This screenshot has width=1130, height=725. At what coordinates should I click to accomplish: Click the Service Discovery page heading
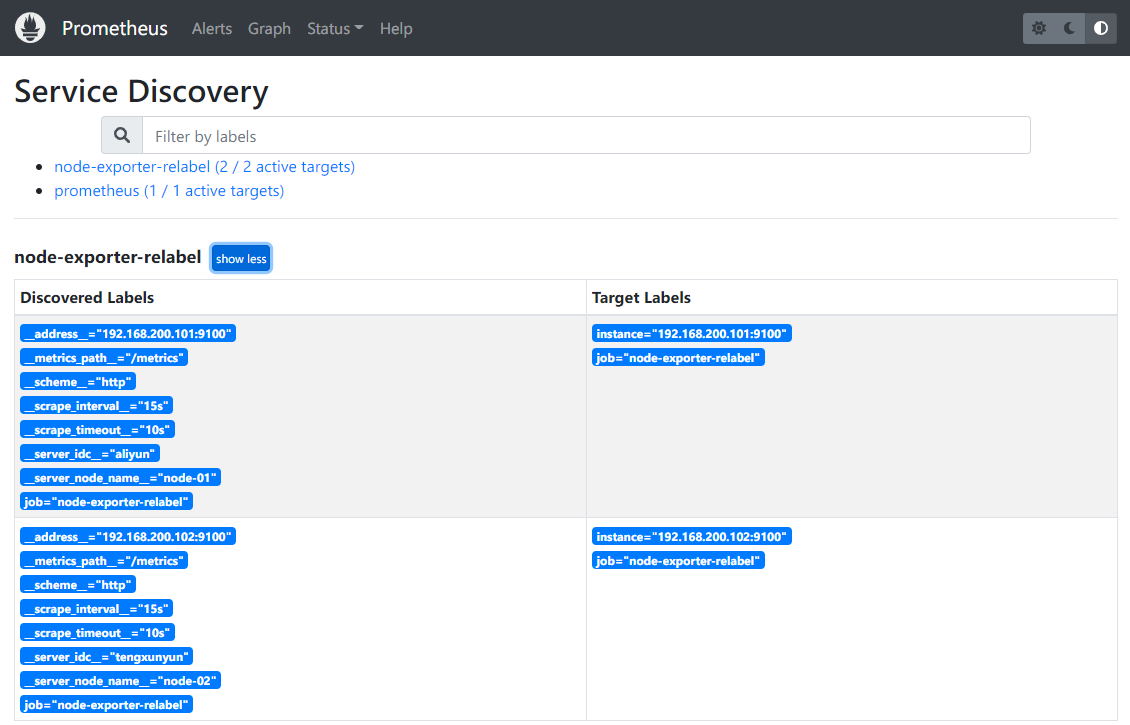pyautogui.click(x=141, y=92)
